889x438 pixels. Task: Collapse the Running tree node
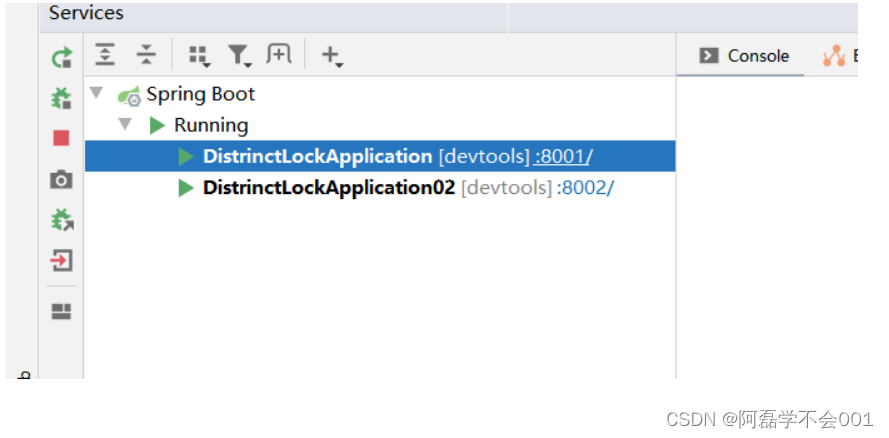pos(125,124)
